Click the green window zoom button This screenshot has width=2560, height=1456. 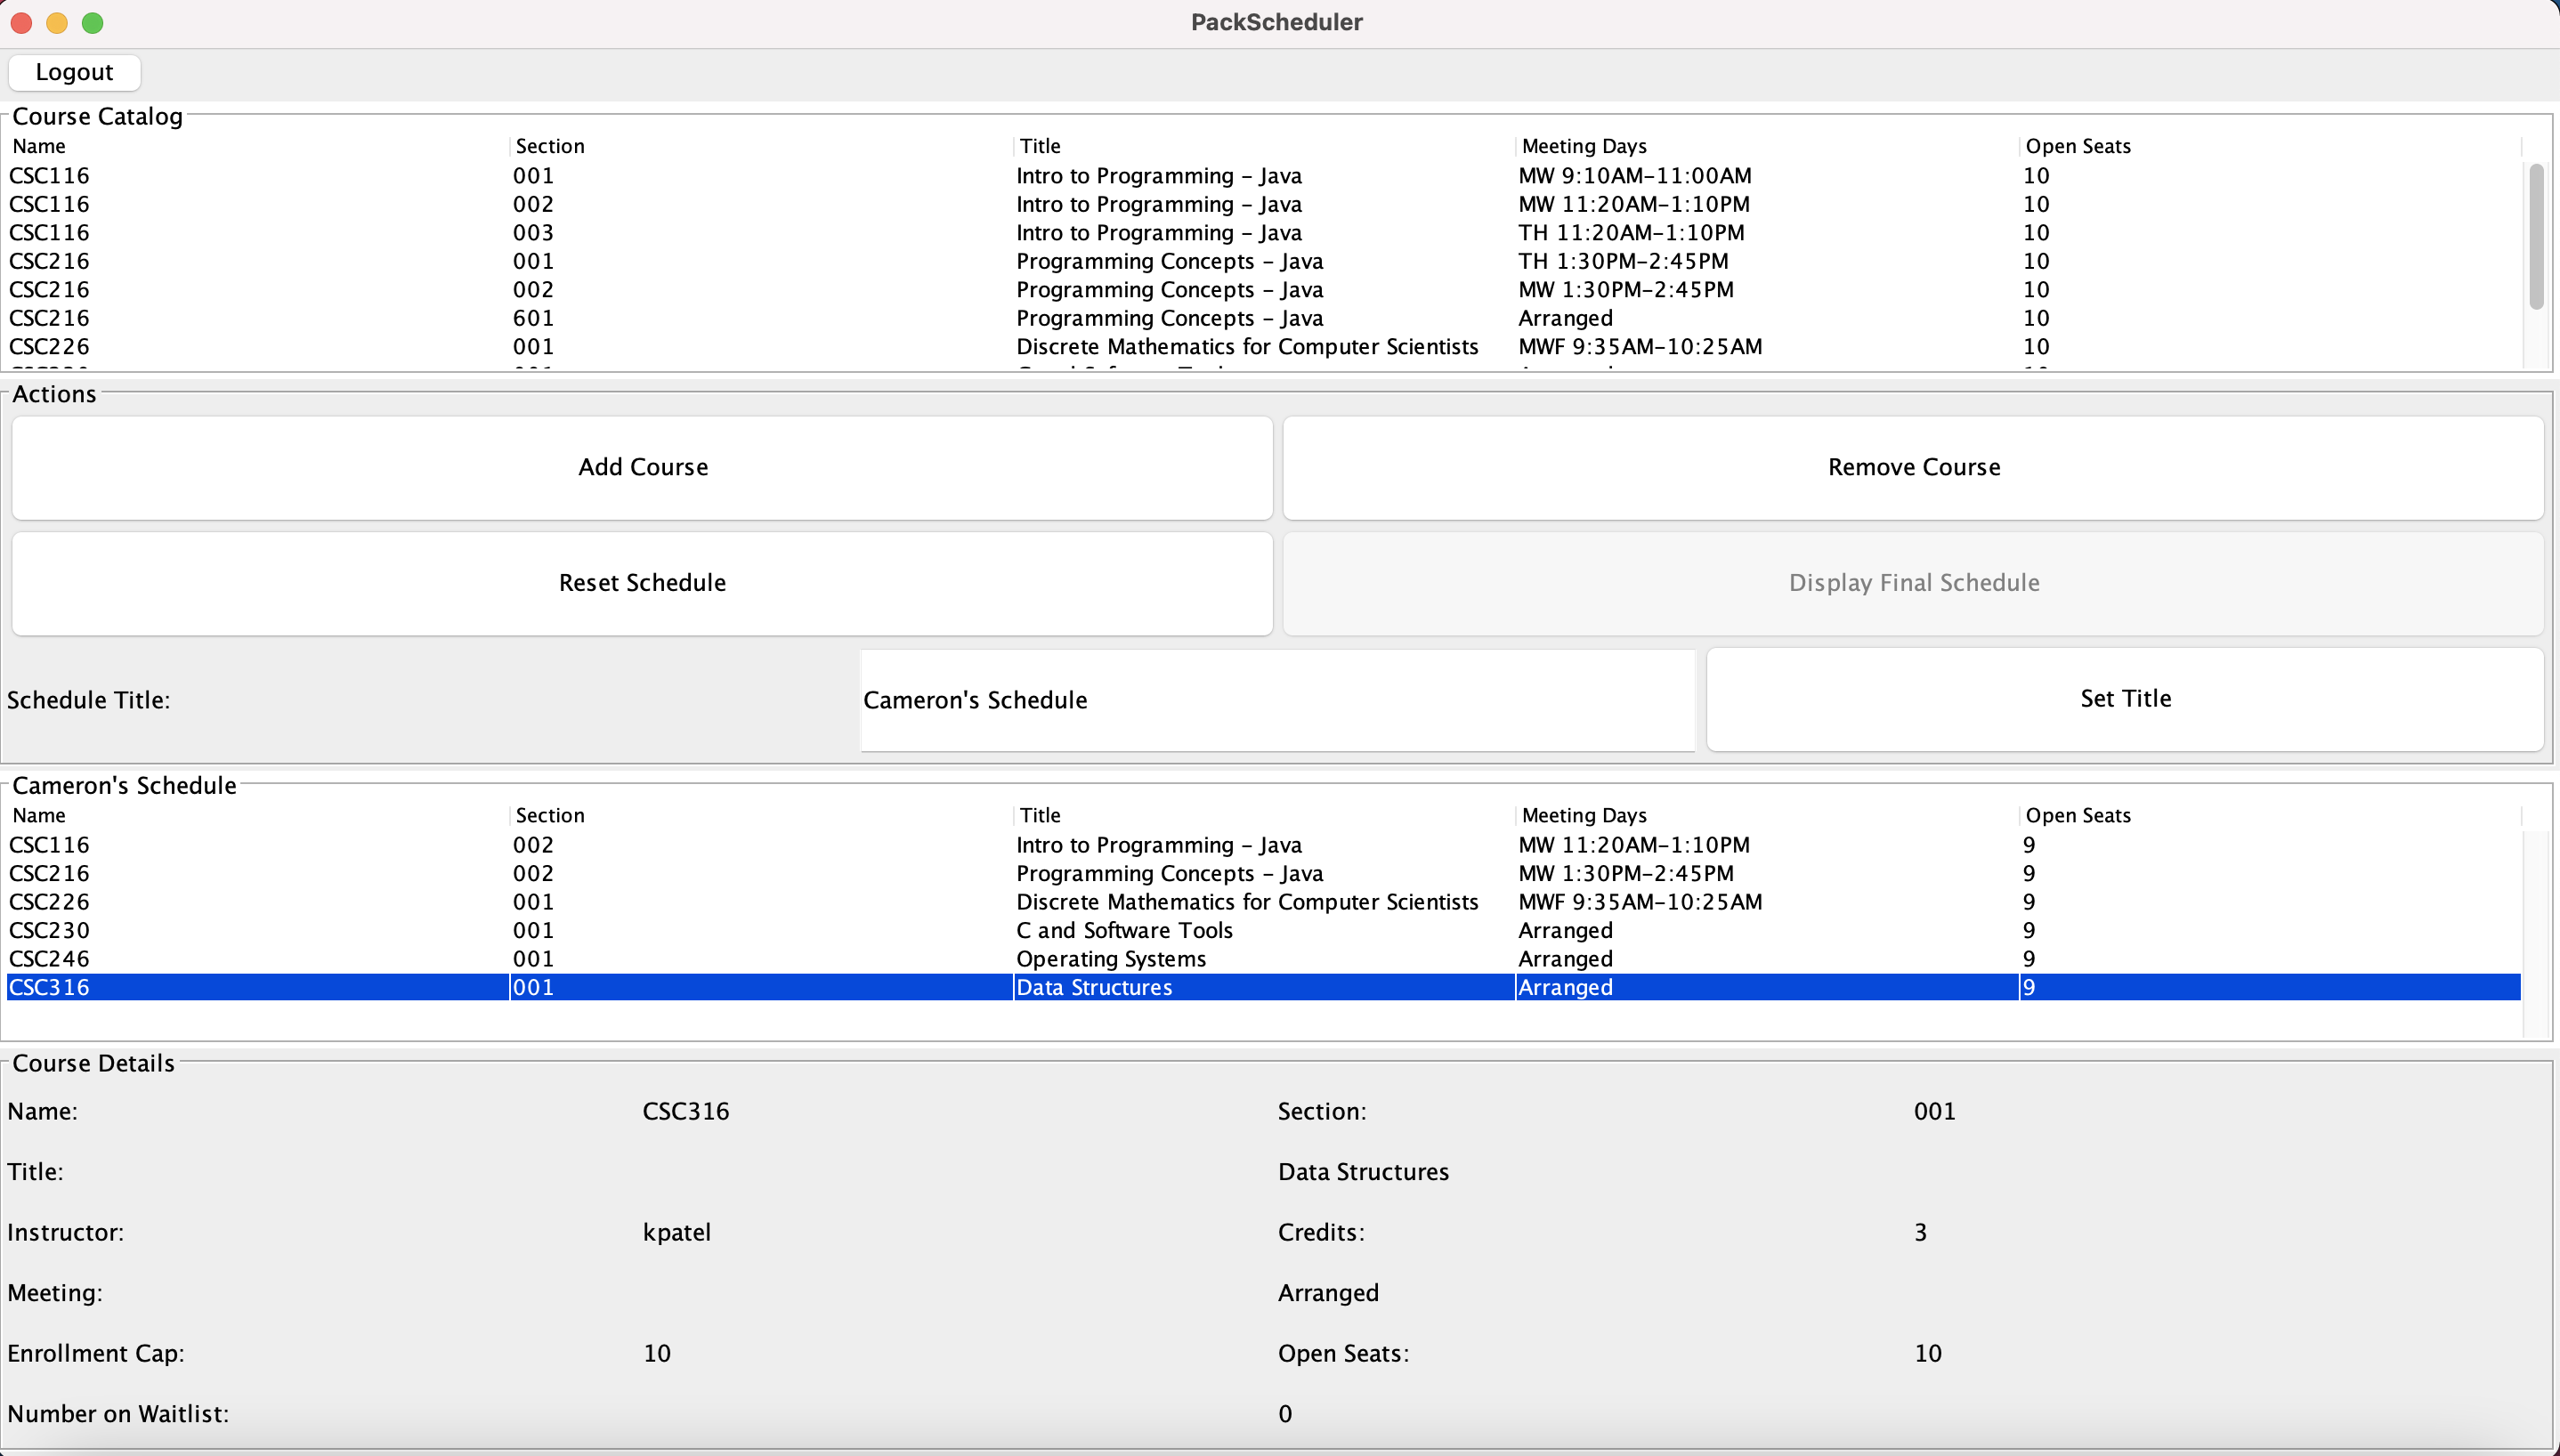pyautogui.click(x=92, y=22)
